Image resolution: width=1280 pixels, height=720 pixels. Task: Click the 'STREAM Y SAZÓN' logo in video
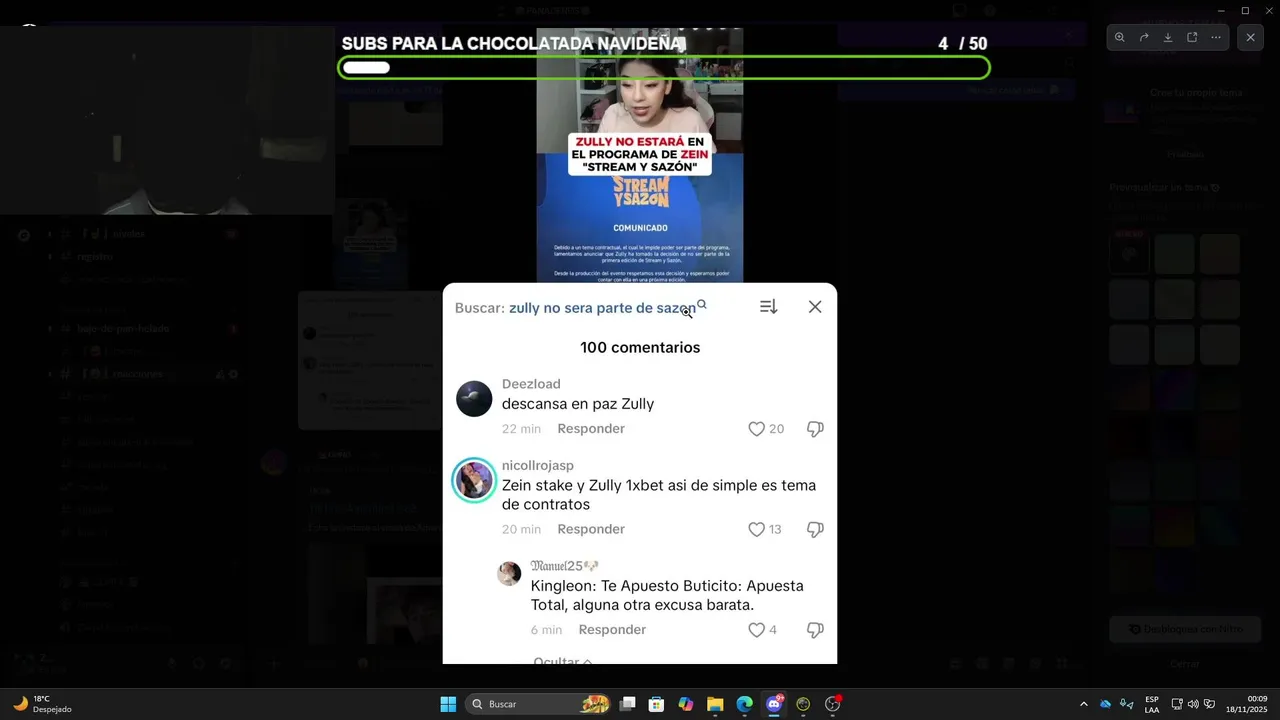(640, 192)
